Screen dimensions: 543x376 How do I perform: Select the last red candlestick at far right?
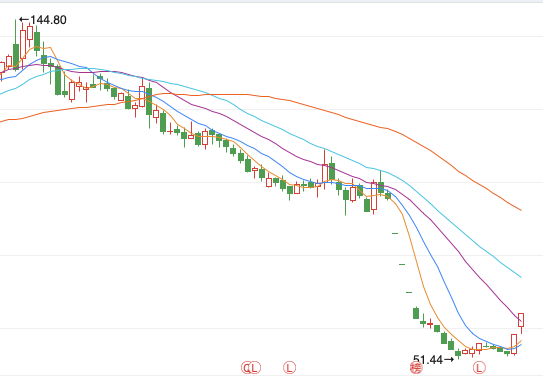click(521, 323)
